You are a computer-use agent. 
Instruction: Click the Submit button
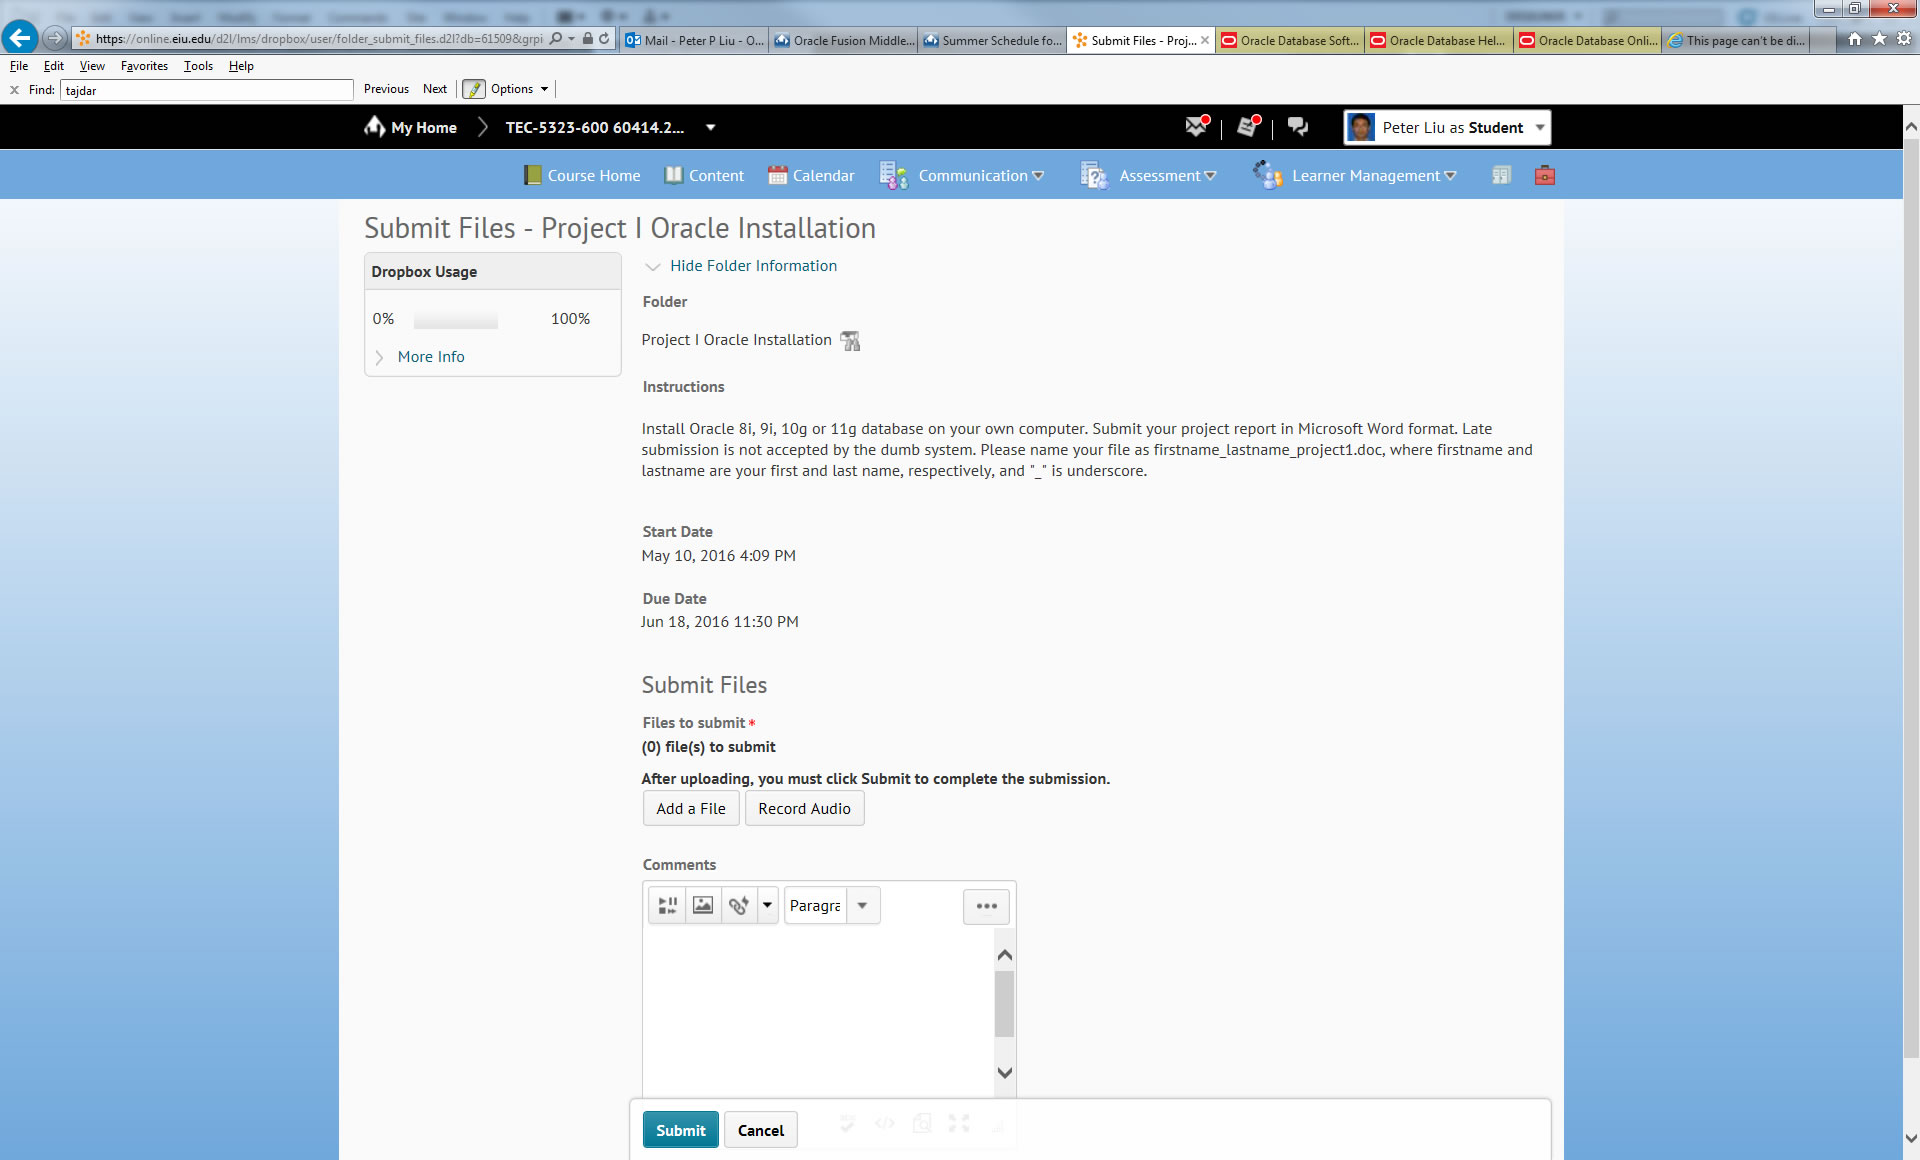point(680,1130)
